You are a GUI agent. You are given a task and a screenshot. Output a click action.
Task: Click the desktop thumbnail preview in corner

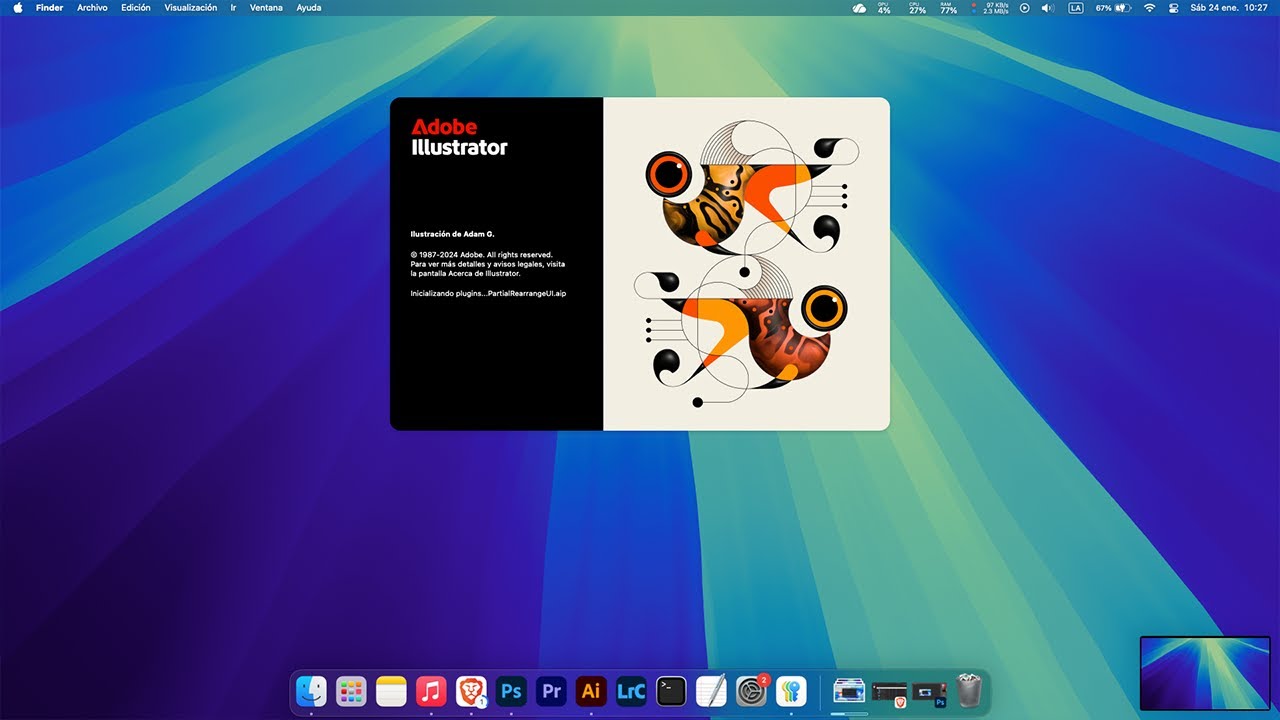[x=1205, y=673]
